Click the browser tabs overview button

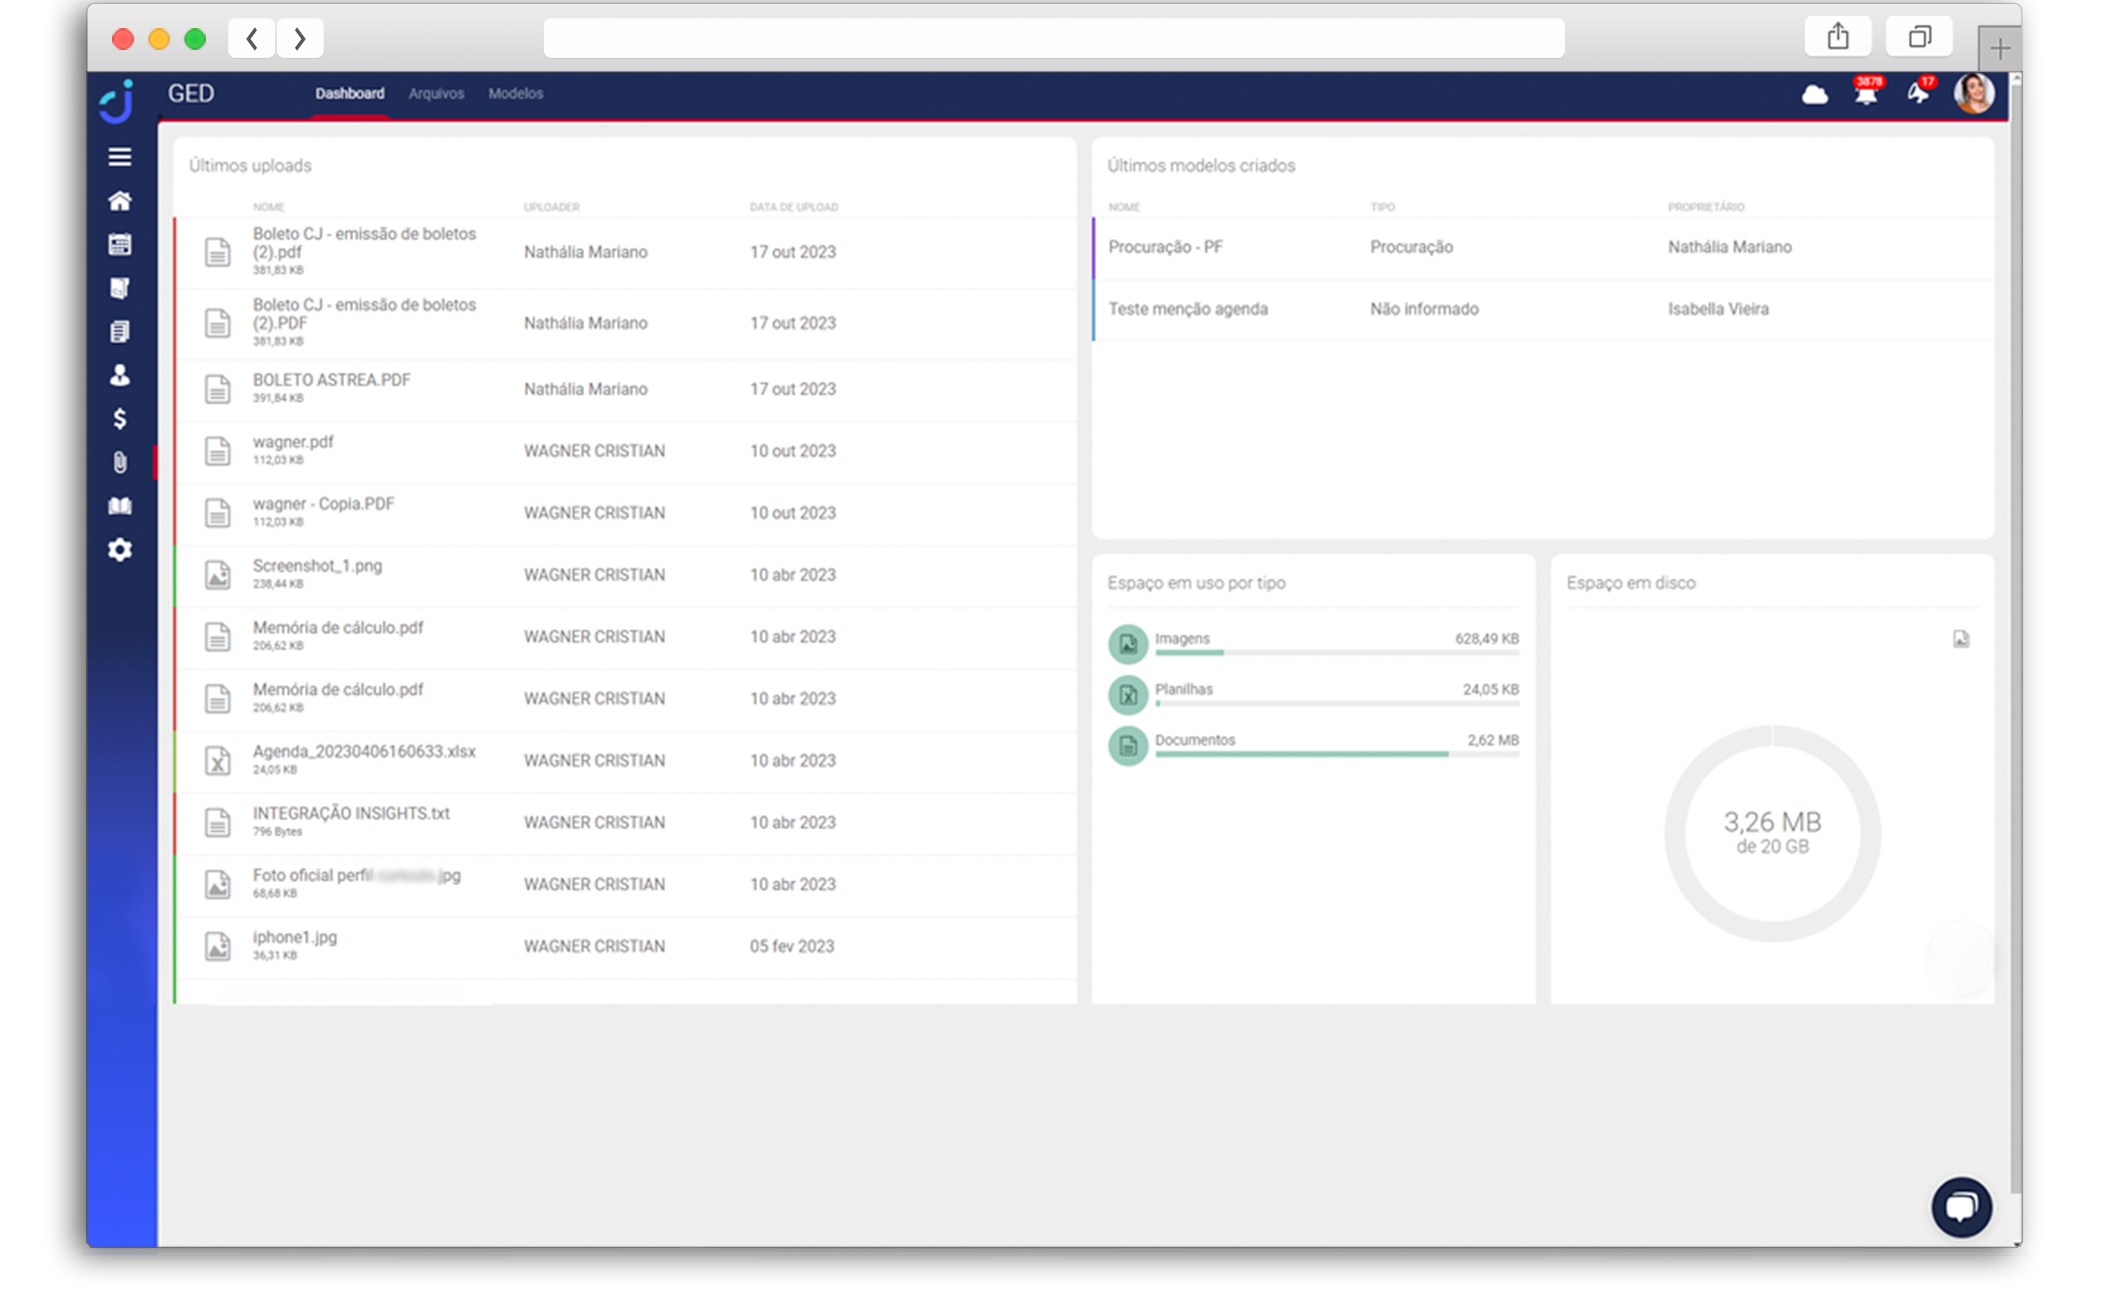(x=1919, y=38)
